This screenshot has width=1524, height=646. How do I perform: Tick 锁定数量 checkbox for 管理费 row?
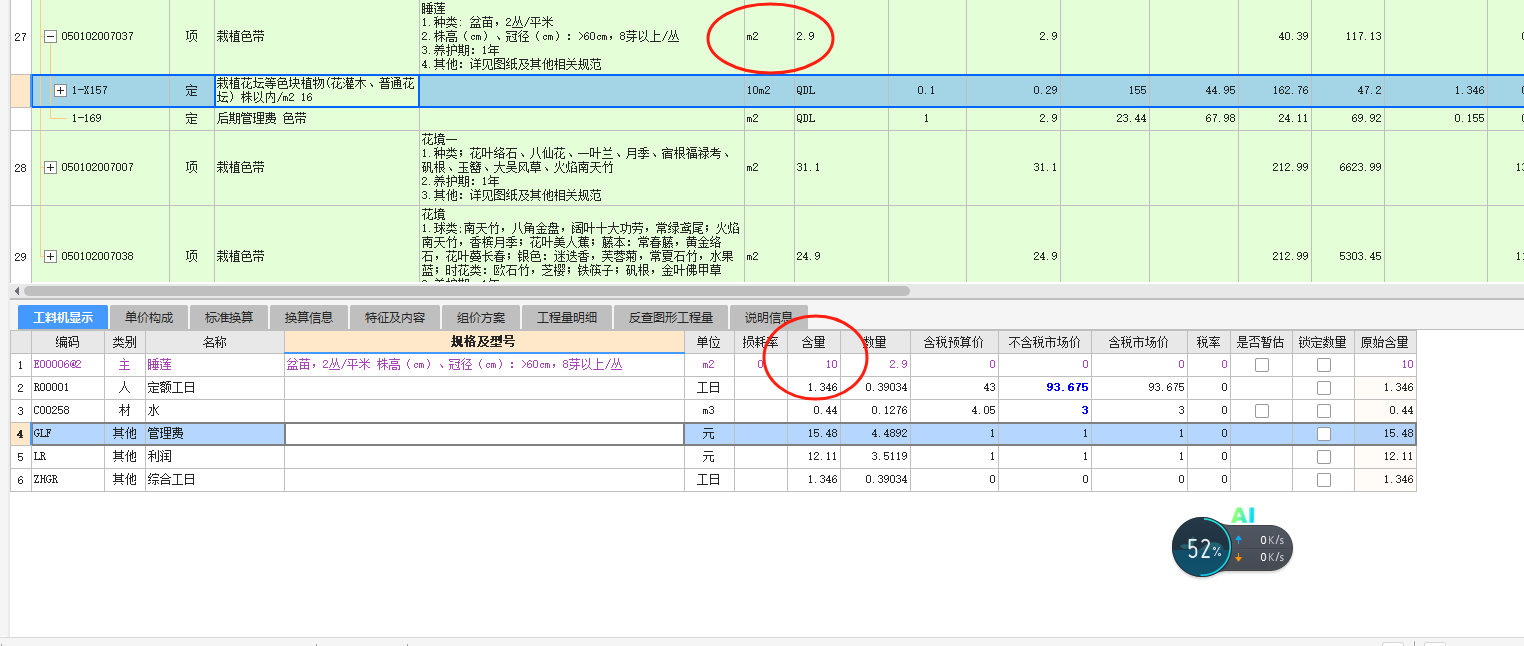pos(1324,434)
